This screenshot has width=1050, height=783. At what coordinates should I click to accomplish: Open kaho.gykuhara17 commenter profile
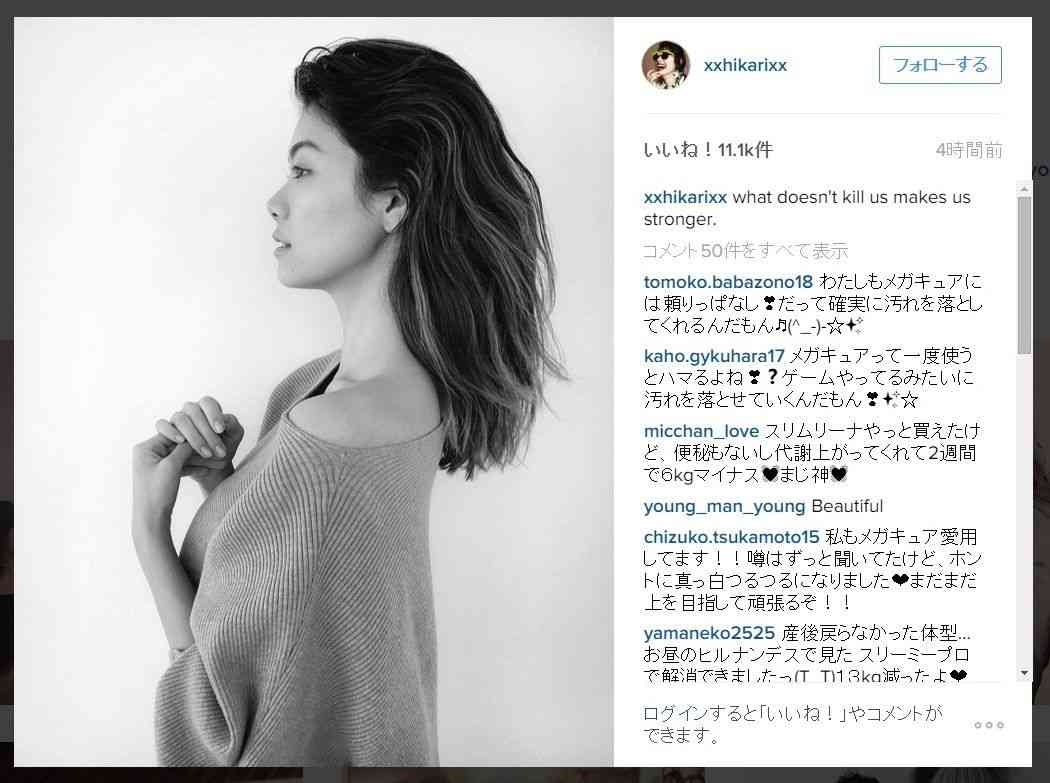click(x=714, y=356)
